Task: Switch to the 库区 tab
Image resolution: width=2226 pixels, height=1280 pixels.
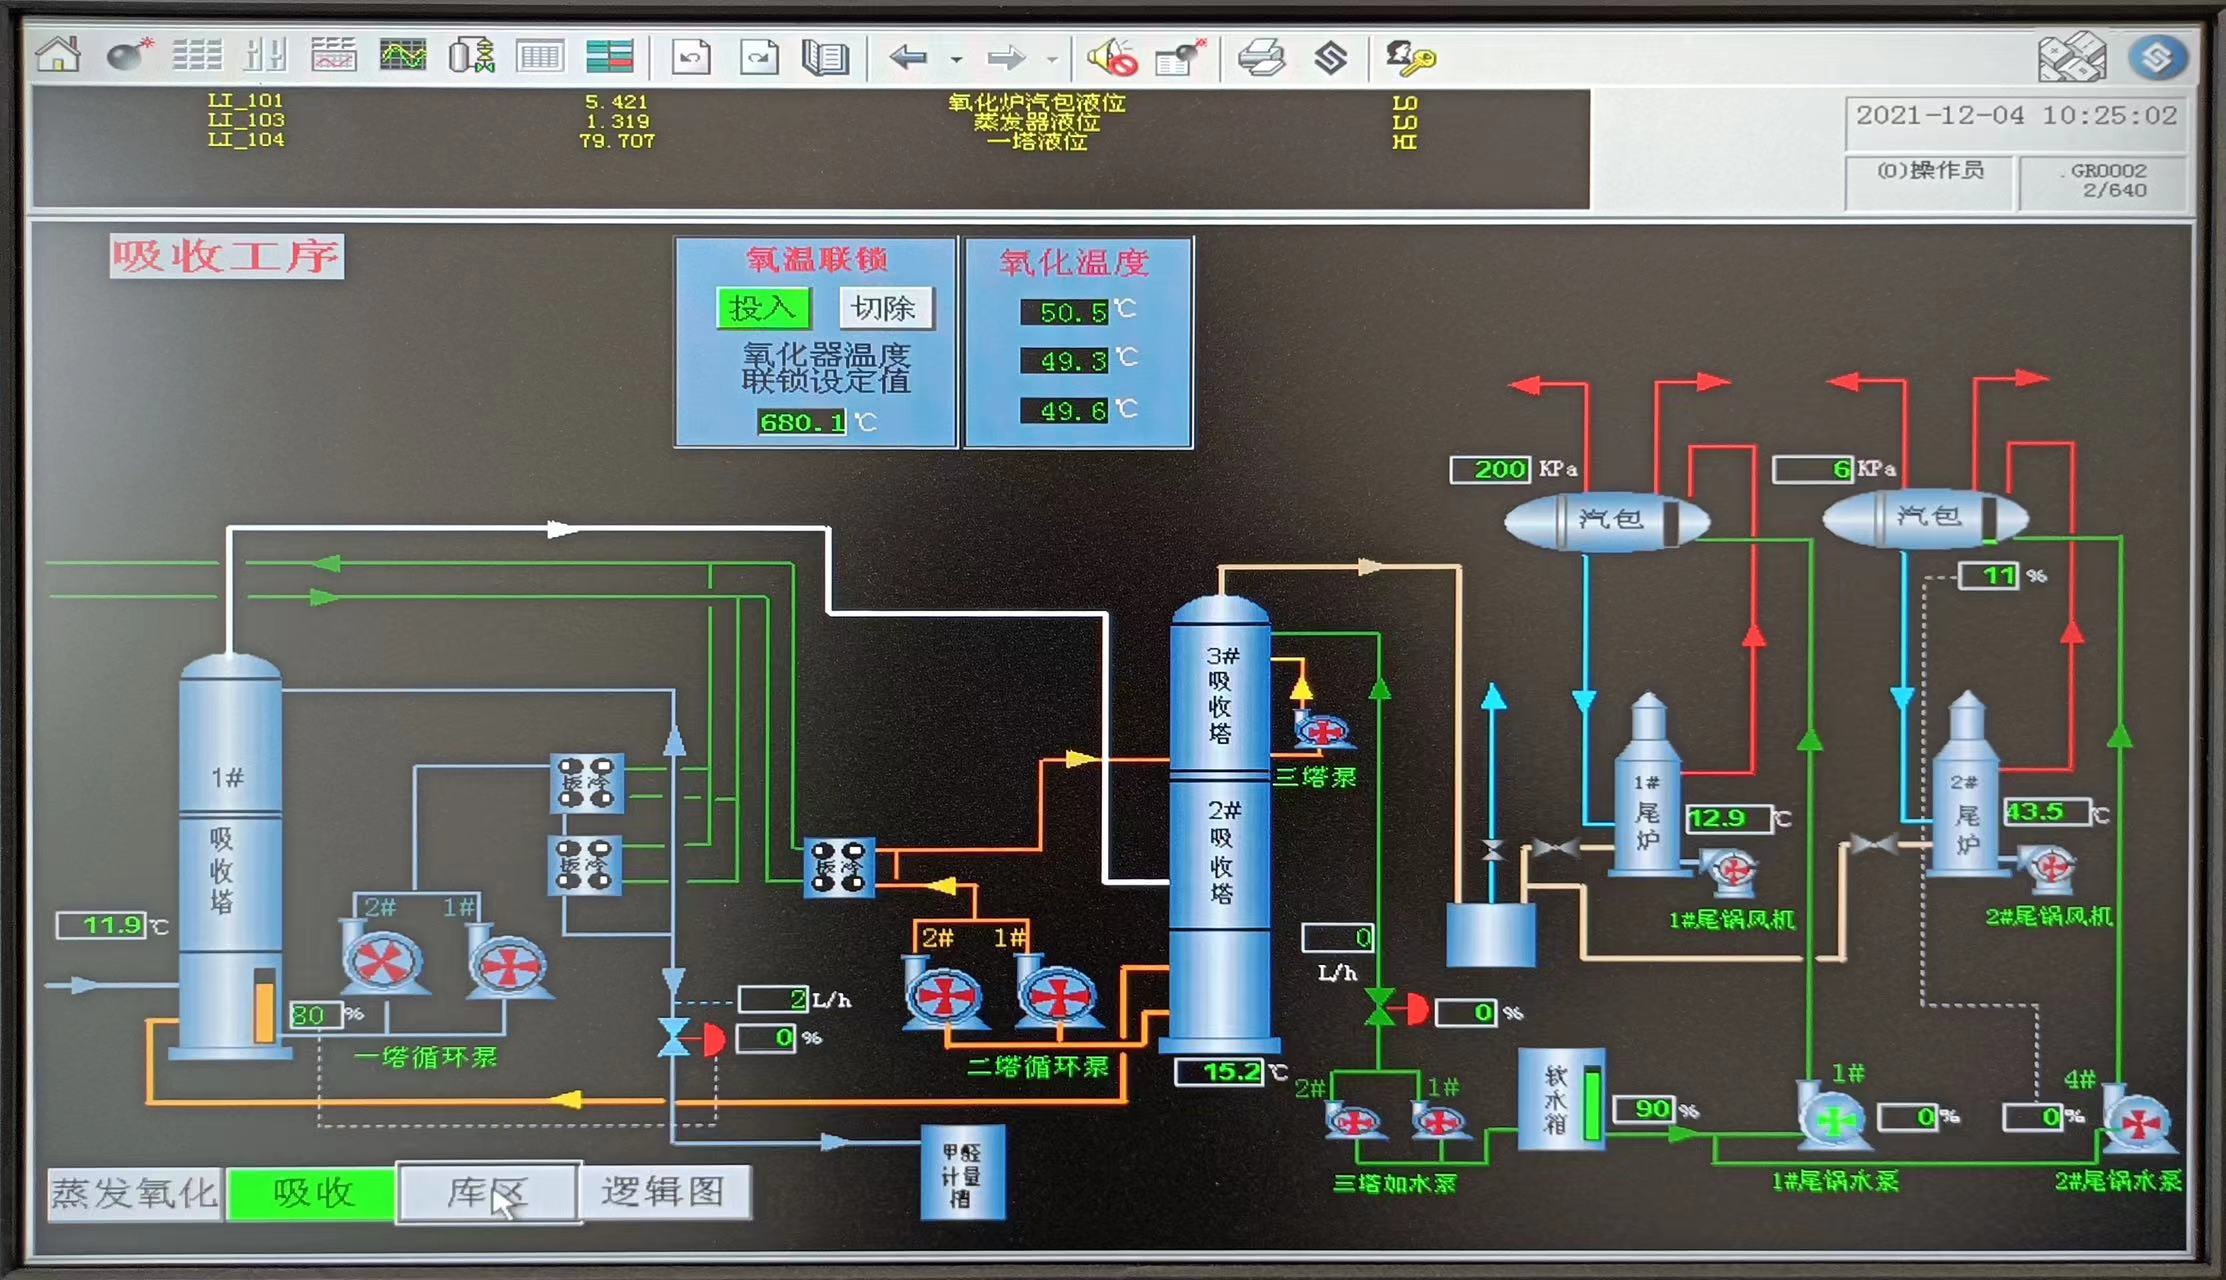Action: tap(487, 1192)
